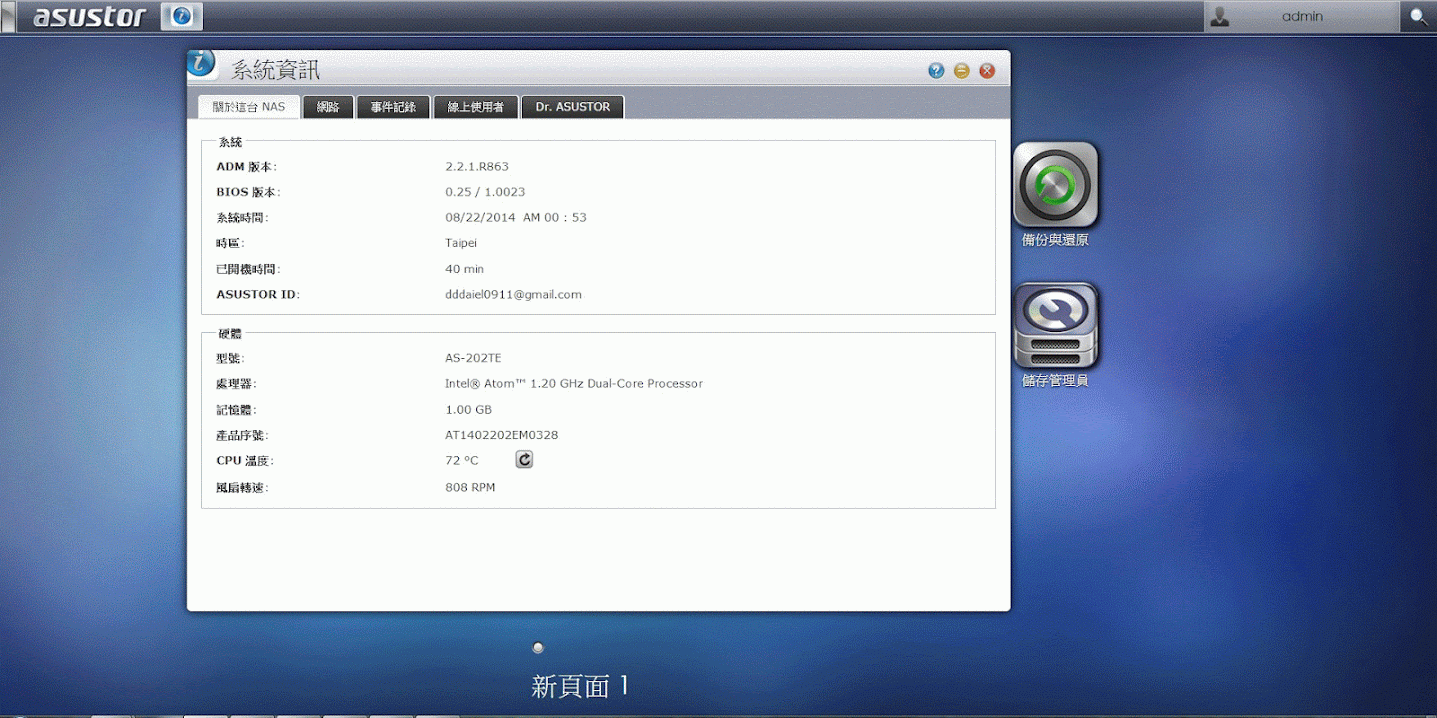Screen dimensions: 1437x718
Task: Click the search magnifier in top bar
Action: [x=1419, y=16]
